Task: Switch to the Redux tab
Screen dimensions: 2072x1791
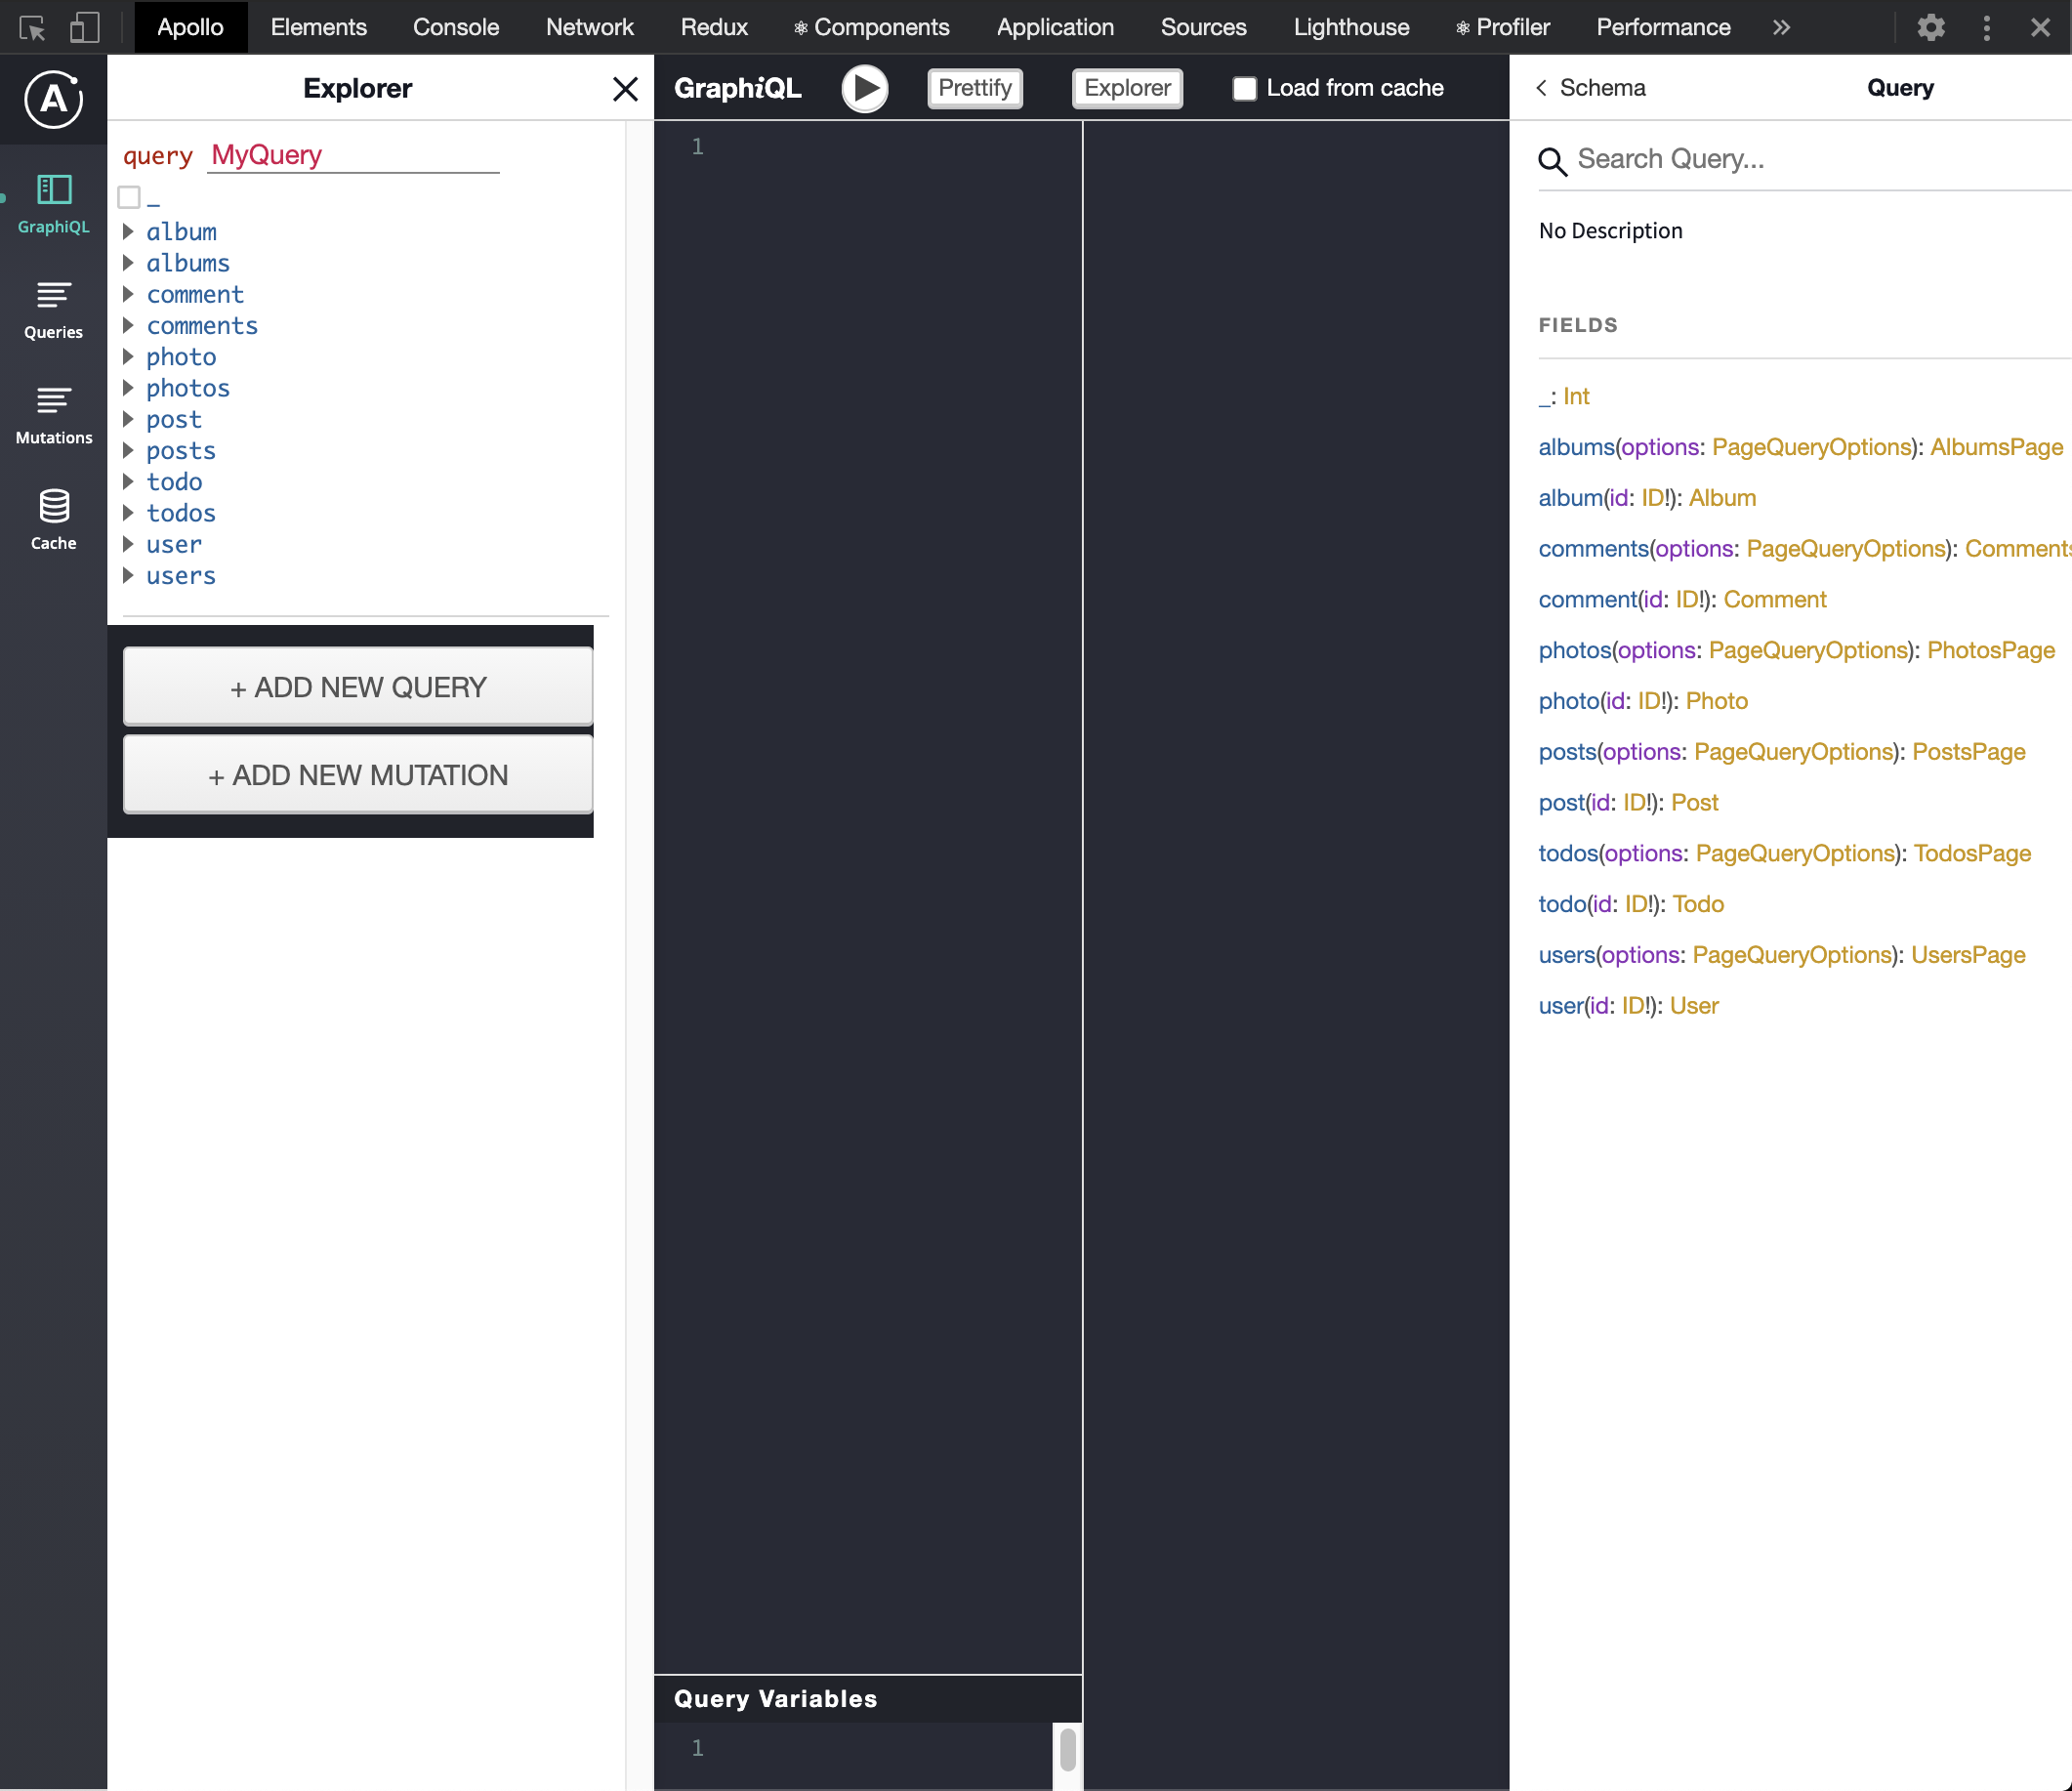Action: coord(713,27)
